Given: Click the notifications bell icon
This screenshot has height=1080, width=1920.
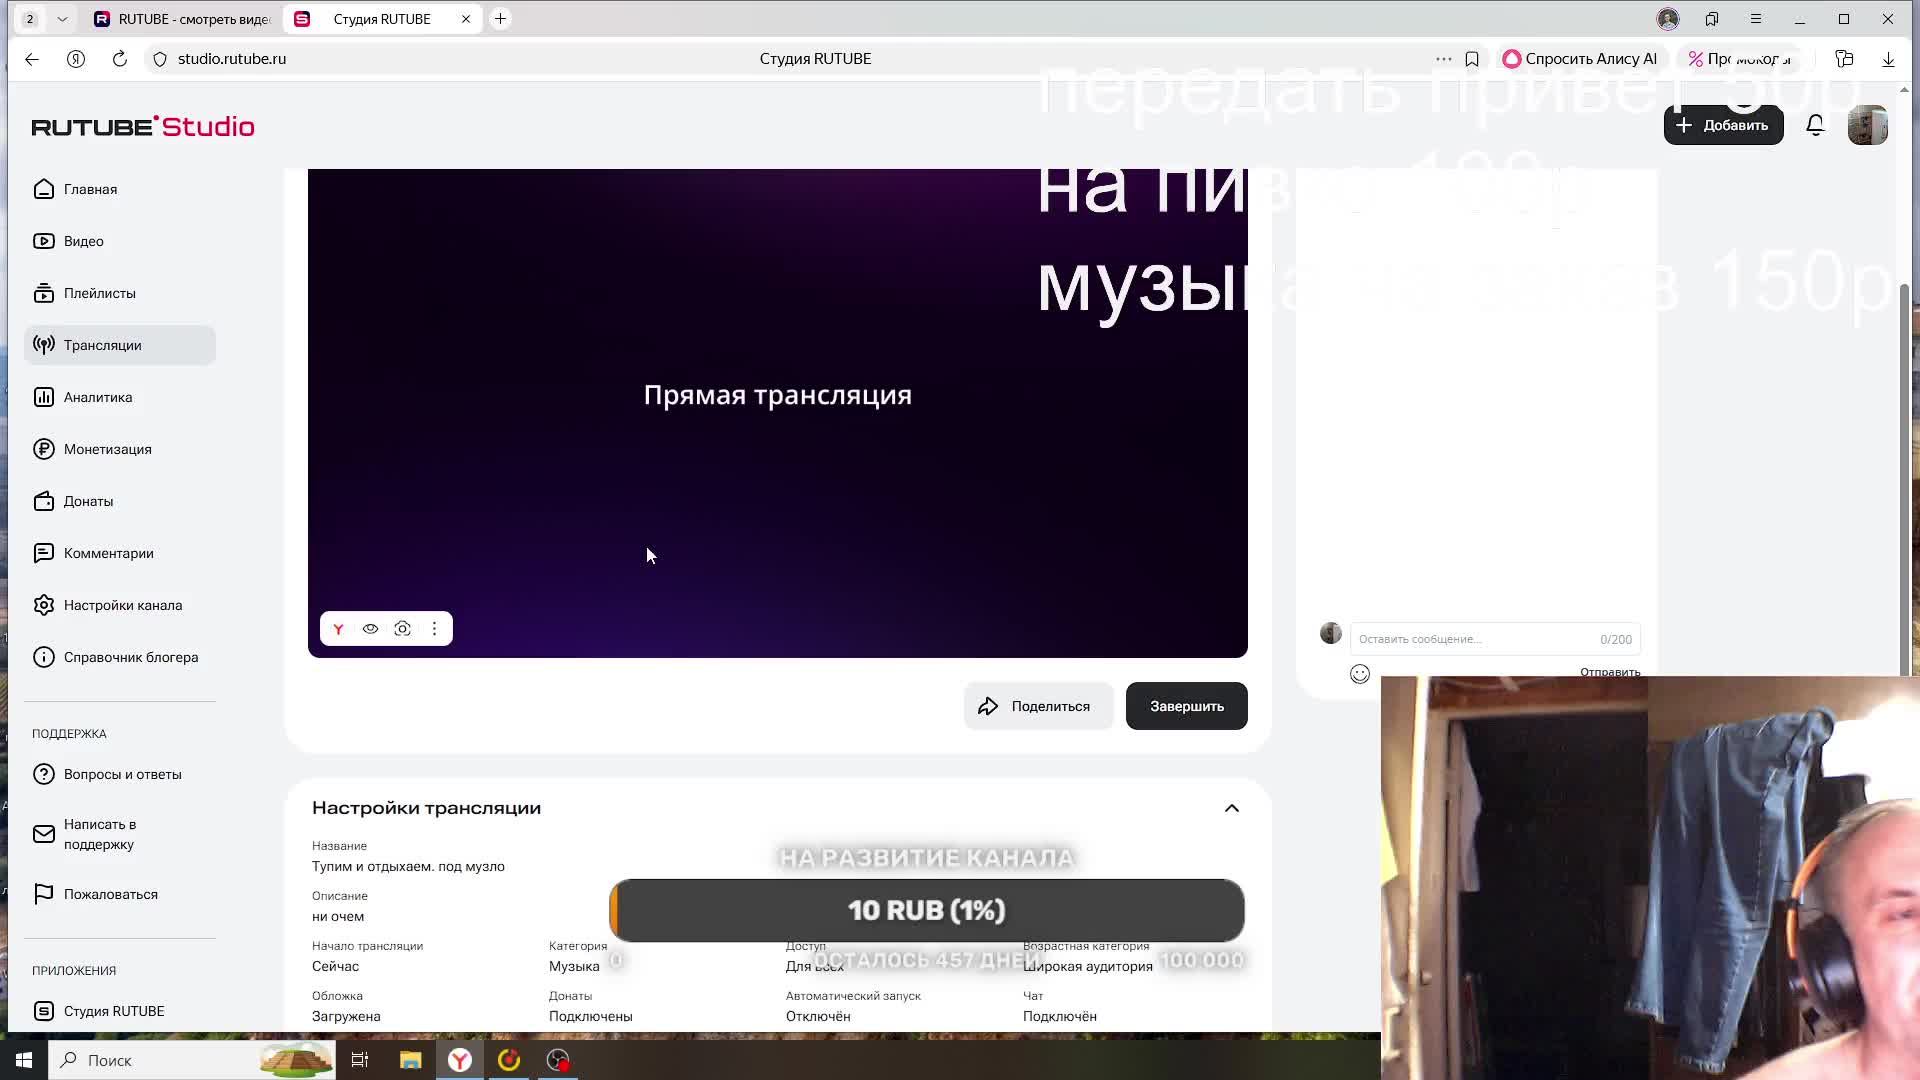Looking at the screenshot, I should pos(1815,125).
